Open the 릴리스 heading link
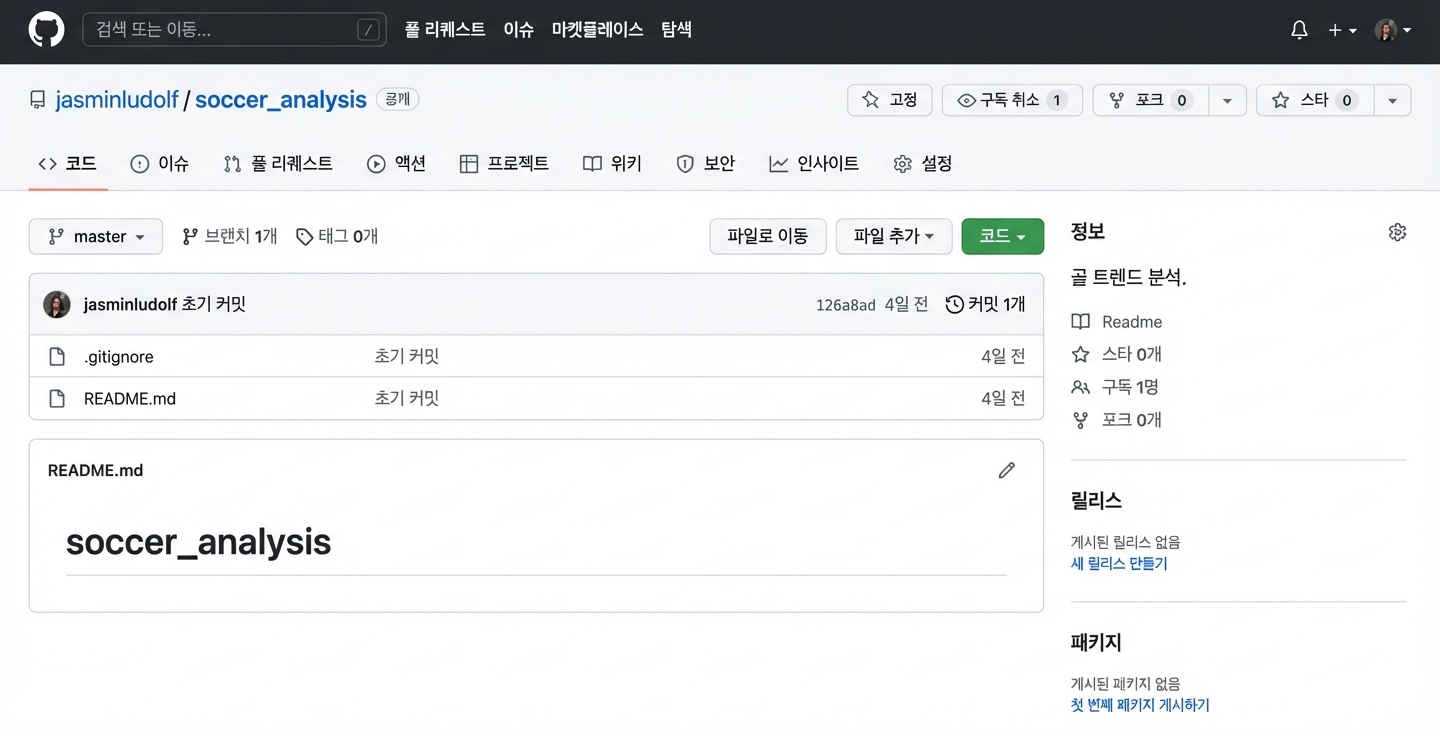Screen dimensions: 1440x736 click(x=1096, y=500)
